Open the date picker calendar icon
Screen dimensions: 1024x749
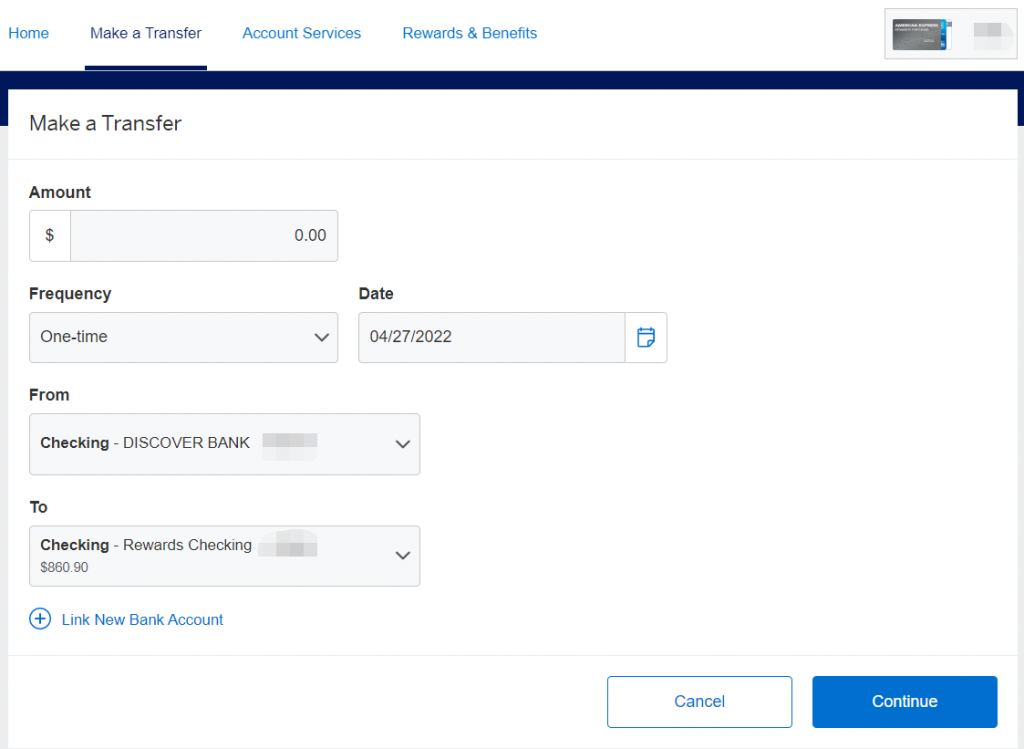(x=646, y=337)
